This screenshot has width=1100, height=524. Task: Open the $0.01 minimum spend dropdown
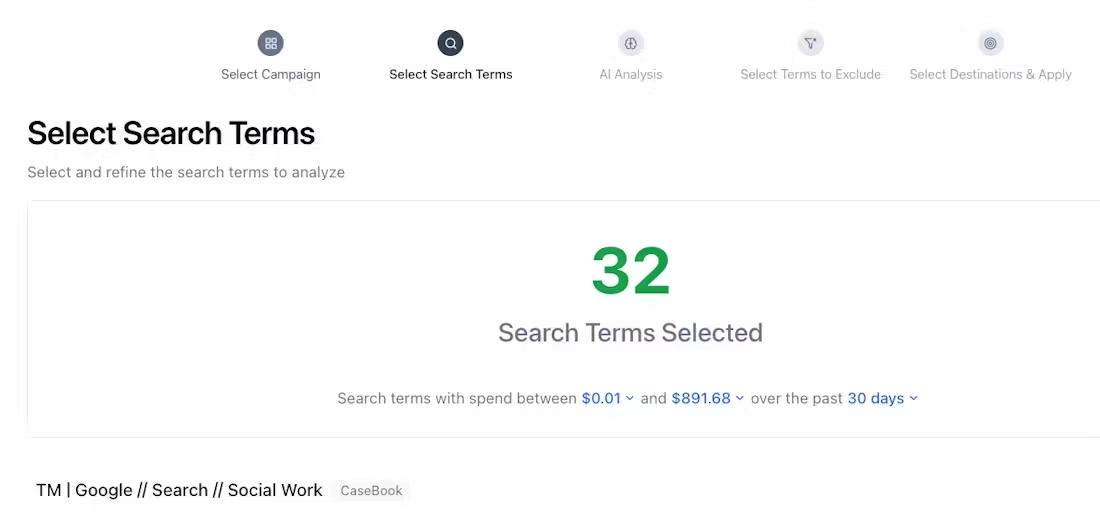pyautogui.click(x=608, y=398)
